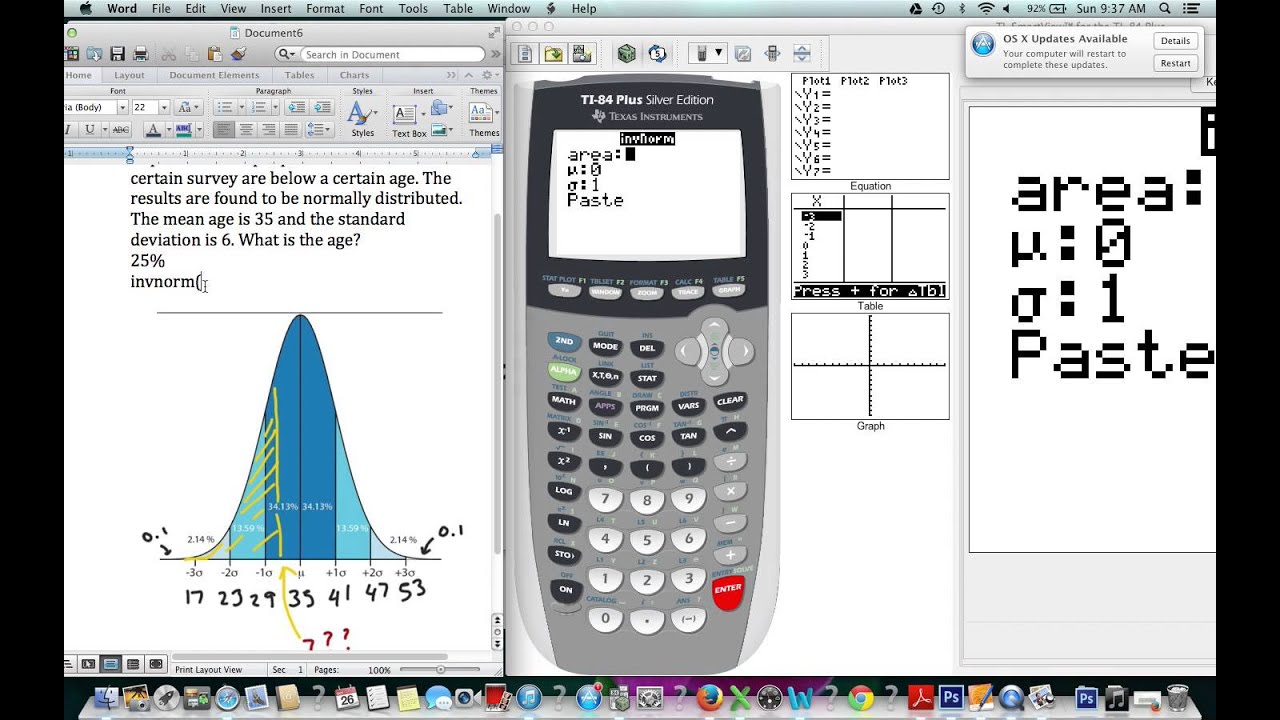
Task: Open the font name dropdown arrow
Action: [x=122, y=107]
